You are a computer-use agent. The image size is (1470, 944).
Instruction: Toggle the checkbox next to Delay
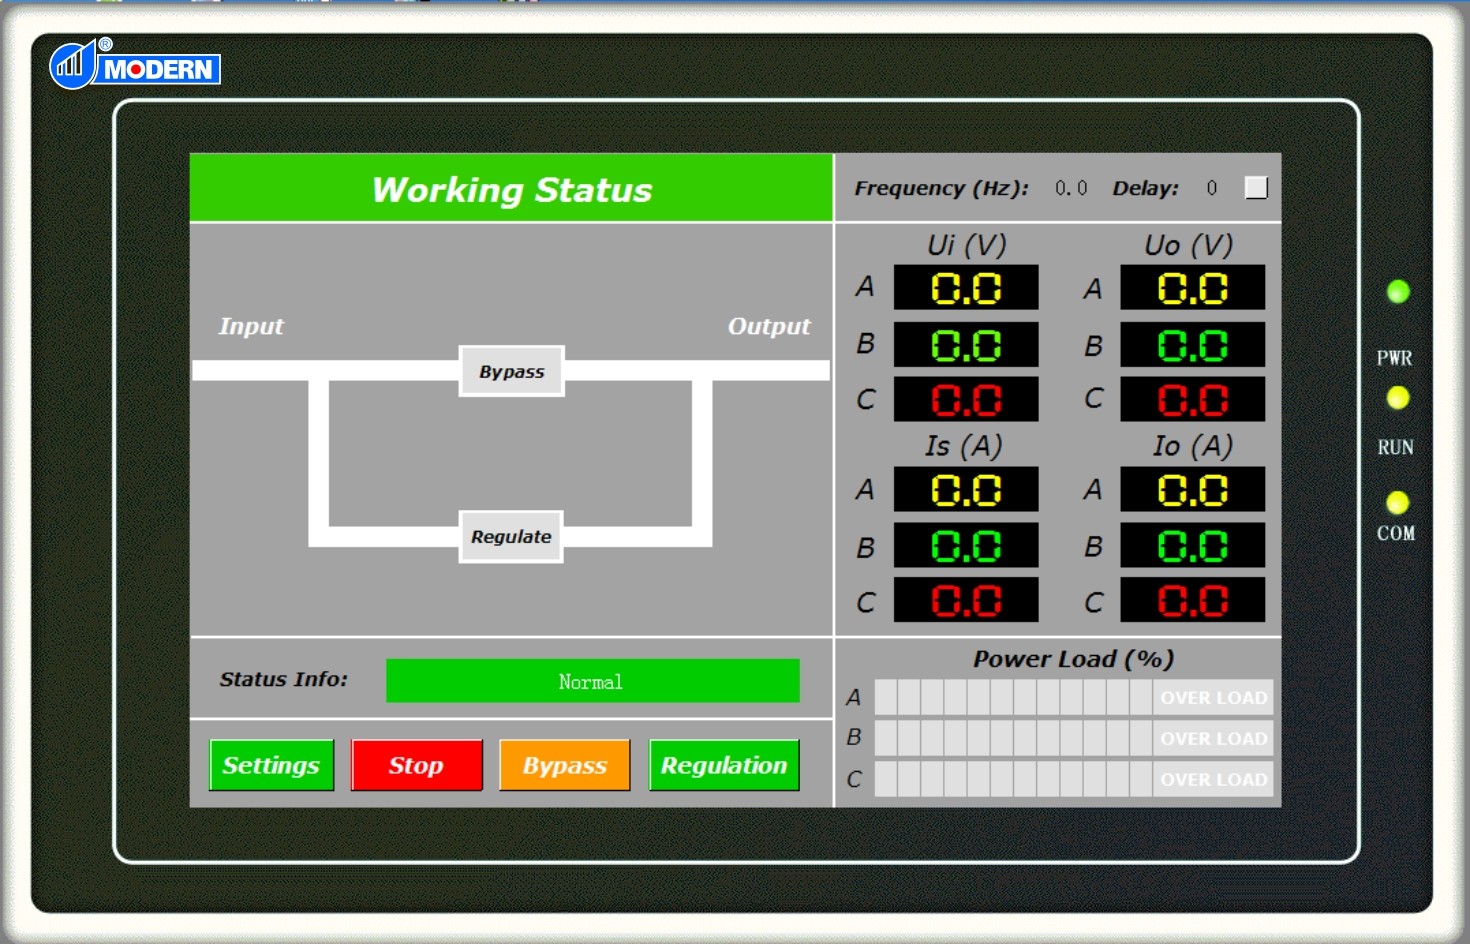click(x=1256, y=187)
